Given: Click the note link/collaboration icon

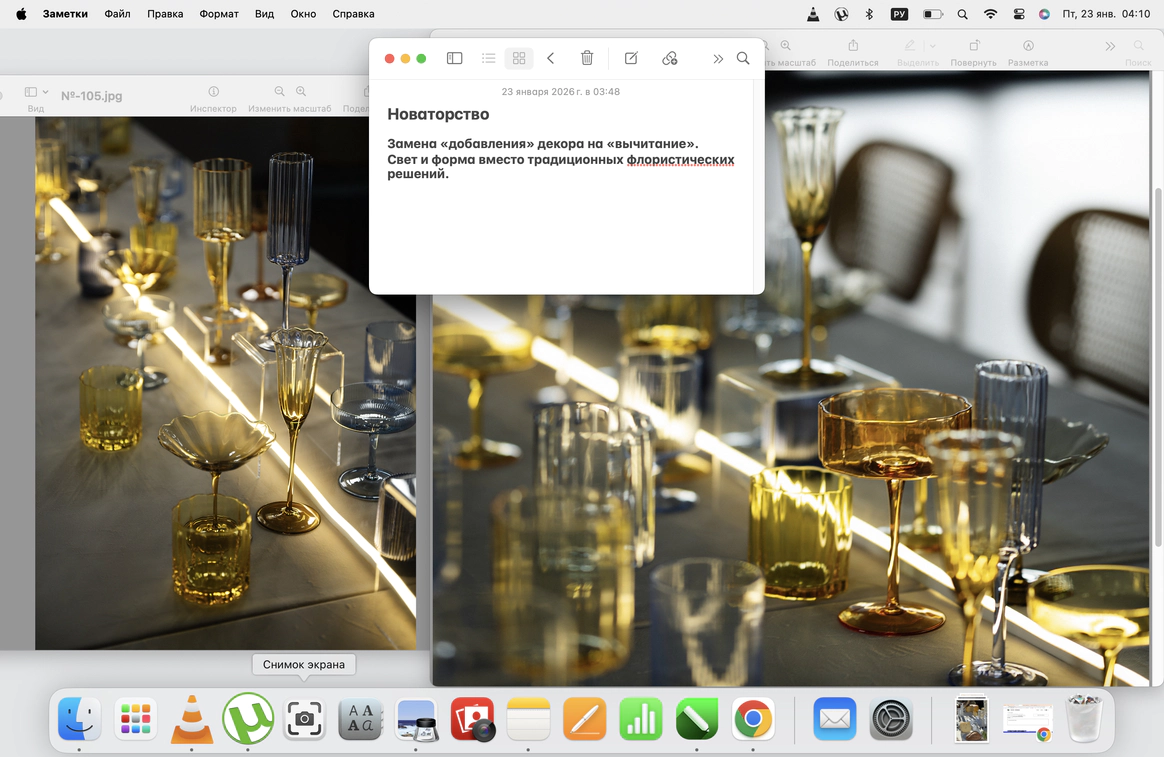Looking at the screenshot, I should 670,58.
